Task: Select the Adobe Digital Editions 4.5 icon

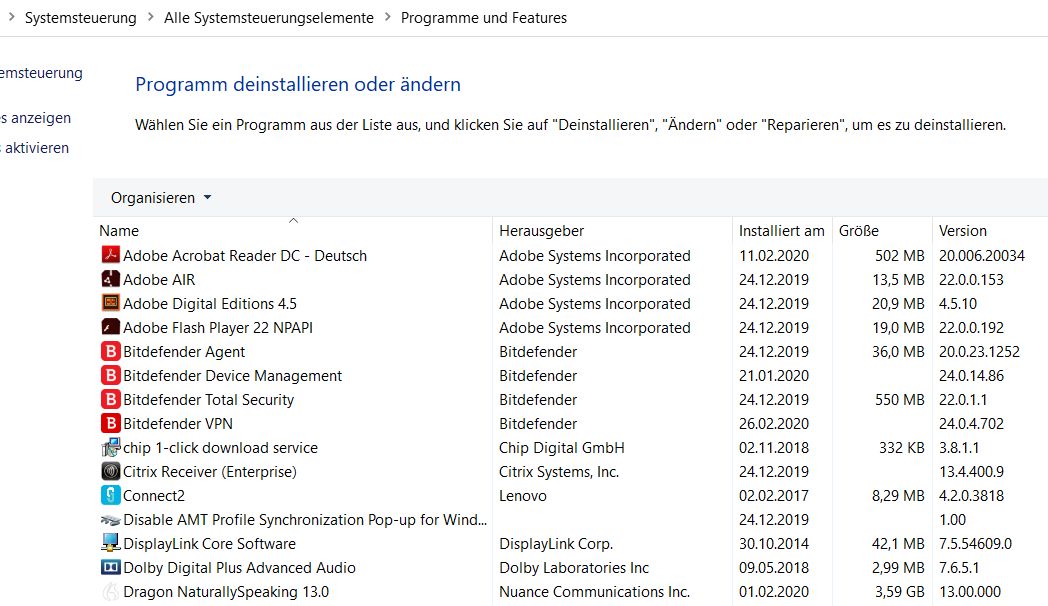Action: pyautogui.click(x=110, y=303)
